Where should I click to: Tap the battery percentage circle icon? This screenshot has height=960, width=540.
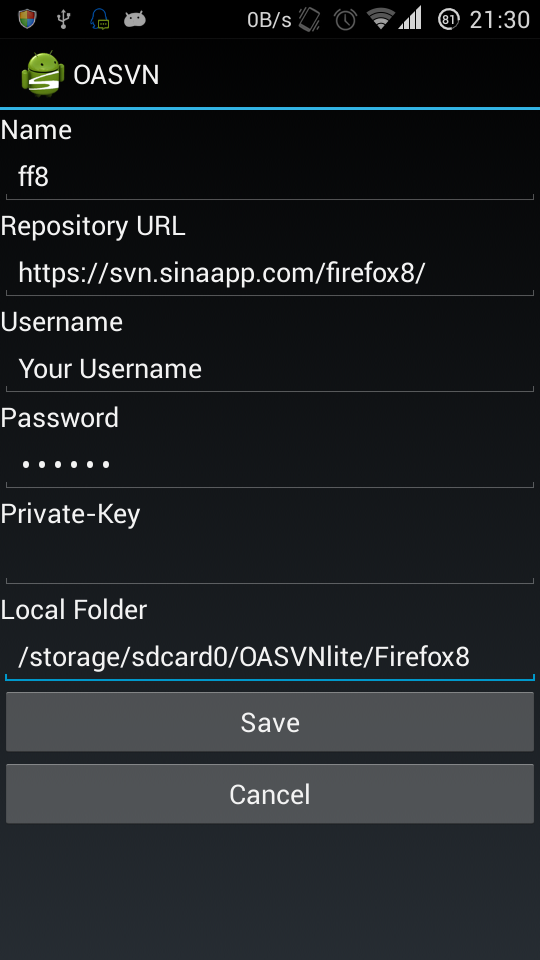(449, 20)
